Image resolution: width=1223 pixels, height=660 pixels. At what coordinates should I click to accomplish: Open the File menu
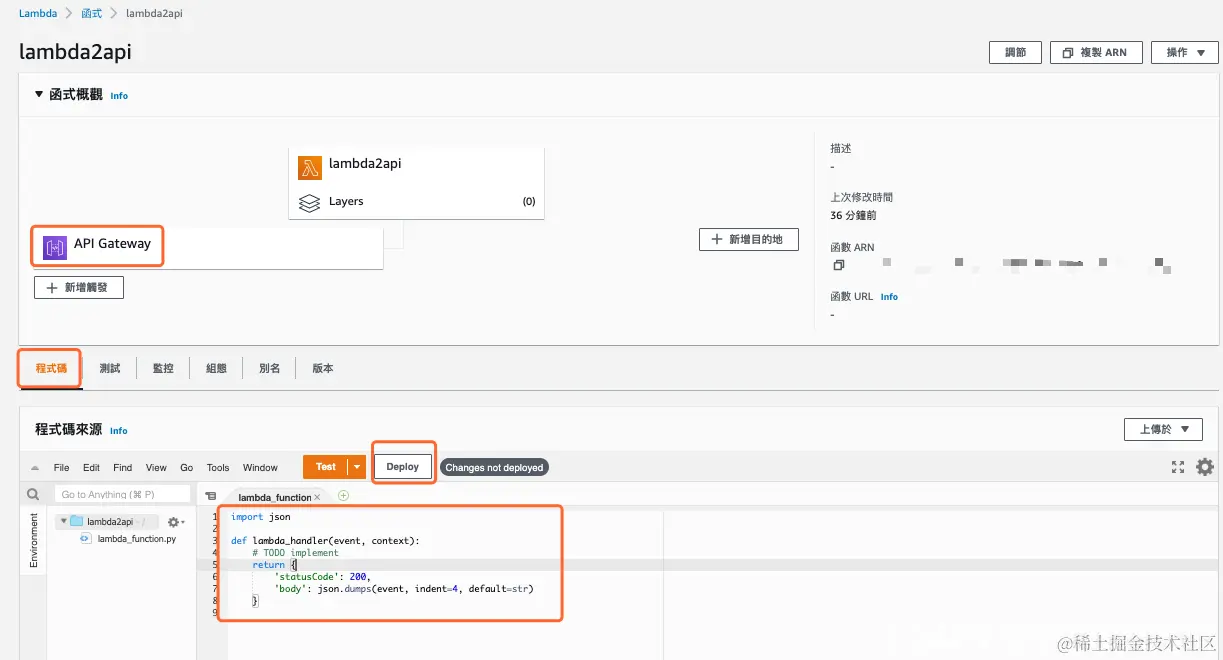click(61, 467)
